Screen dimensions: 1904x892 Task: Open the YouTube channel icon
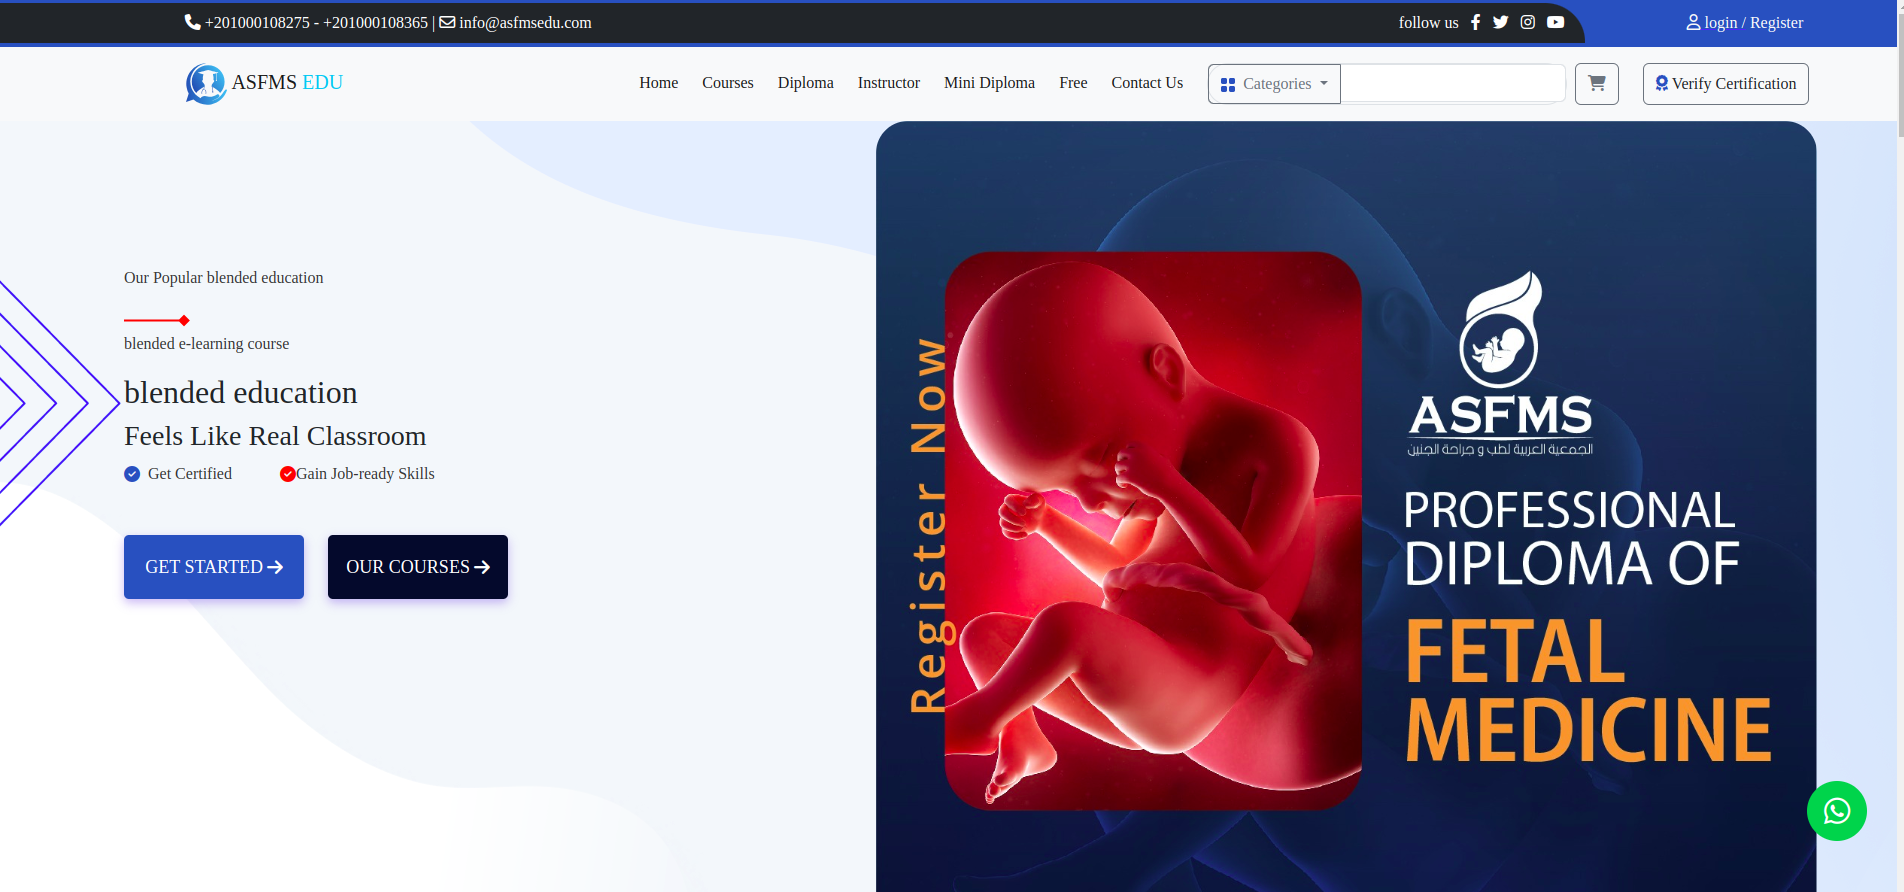click(x=1555, y=22)
